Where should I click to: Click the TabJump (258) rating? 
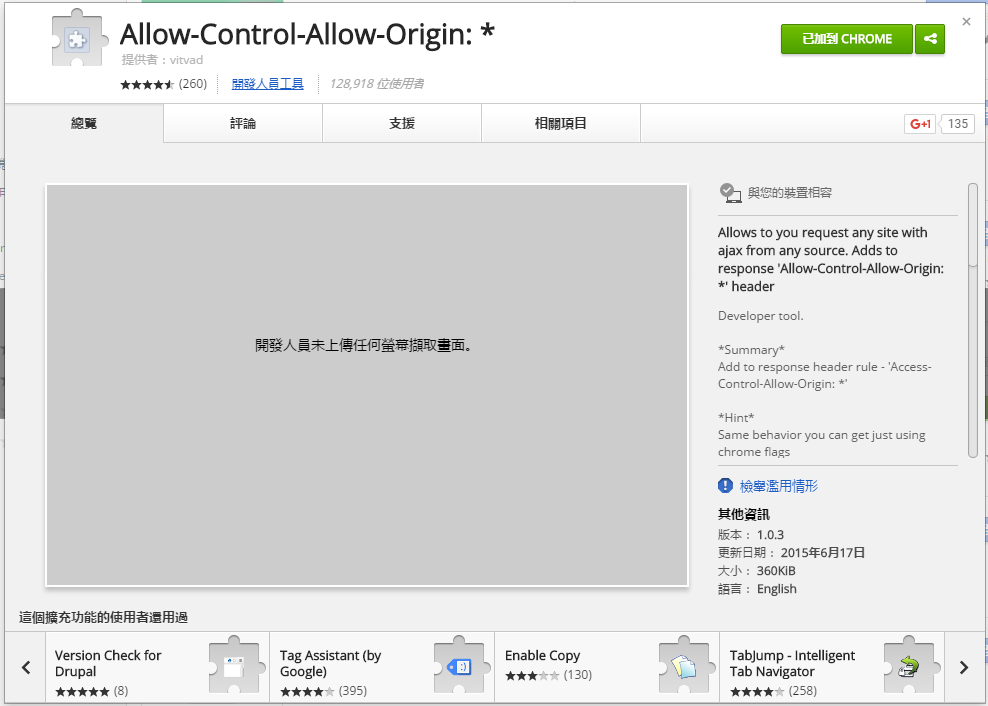click(x=773, y=691)
